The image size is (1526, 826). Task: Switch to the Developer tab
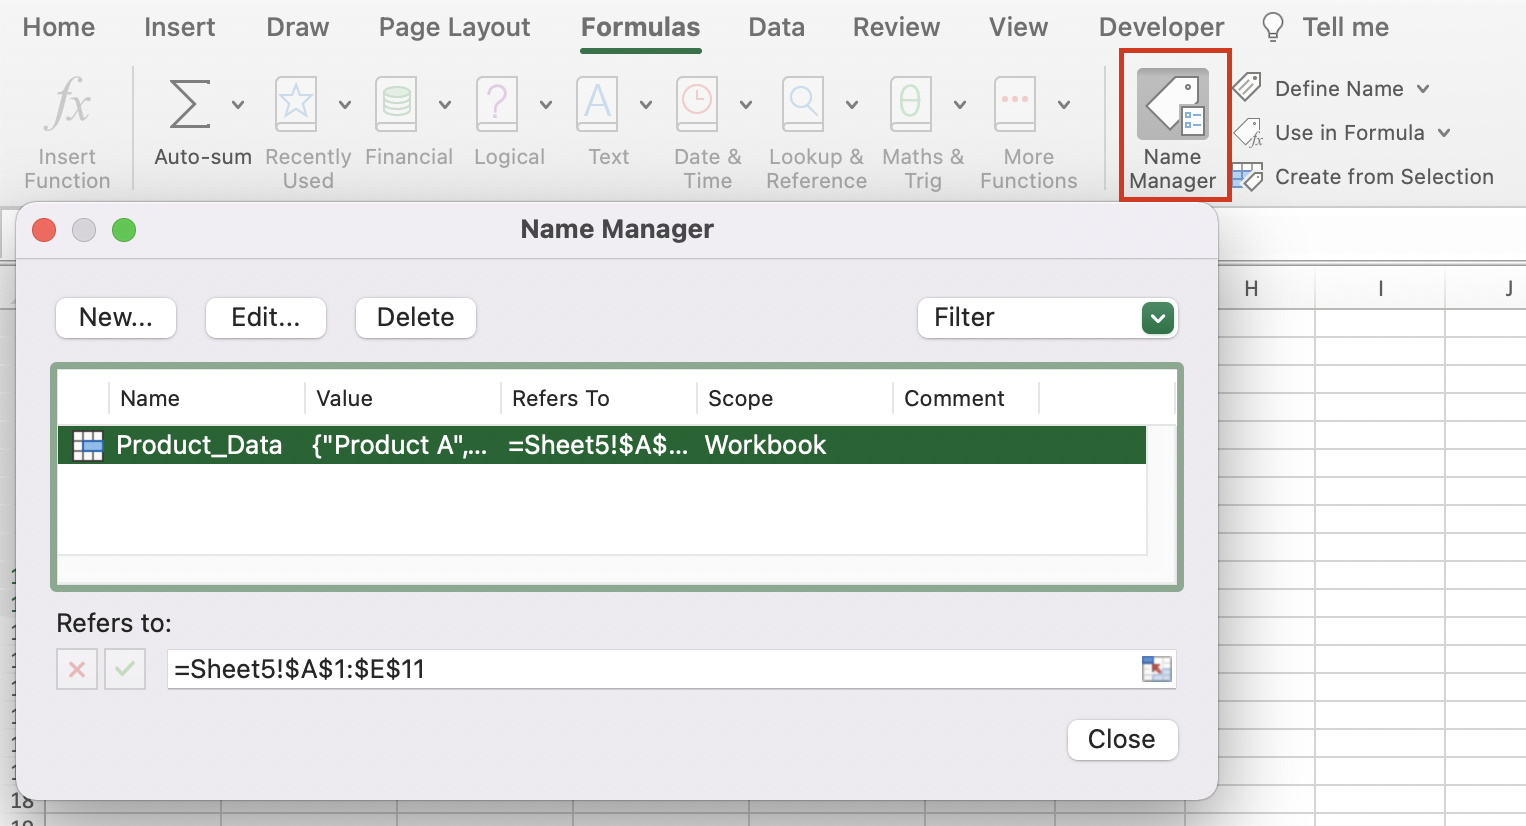coord(1162,27)
